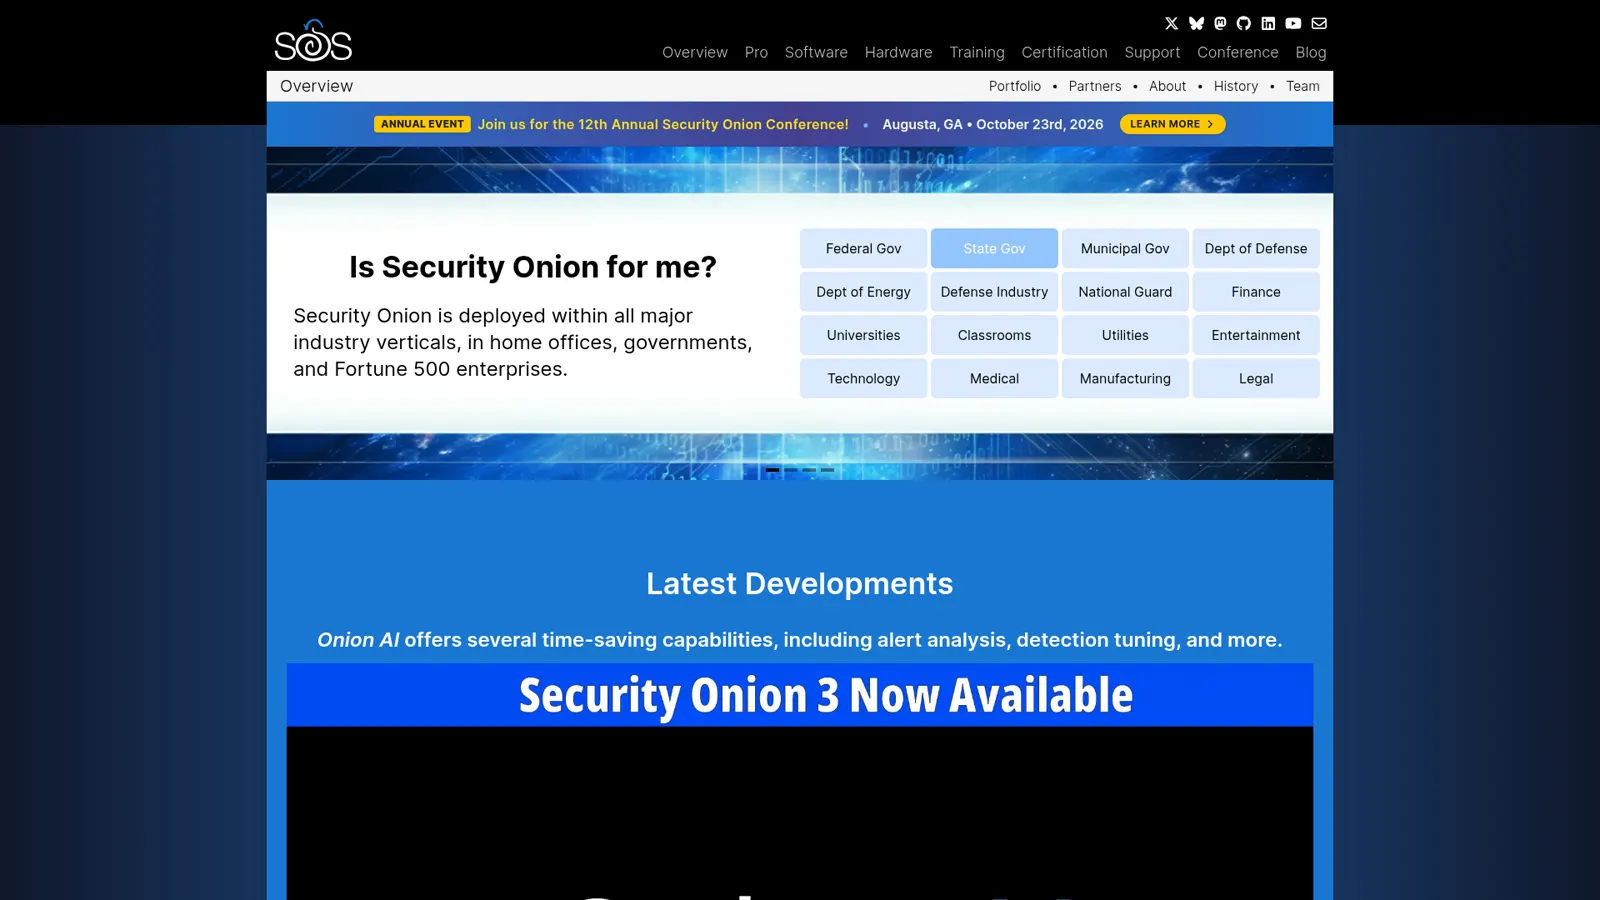Go to the Software menu

(816, 52)
